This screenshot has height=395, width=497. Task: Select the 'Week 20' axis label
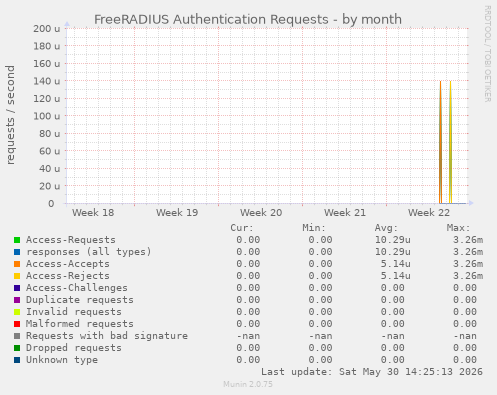(x=261, y=213)
